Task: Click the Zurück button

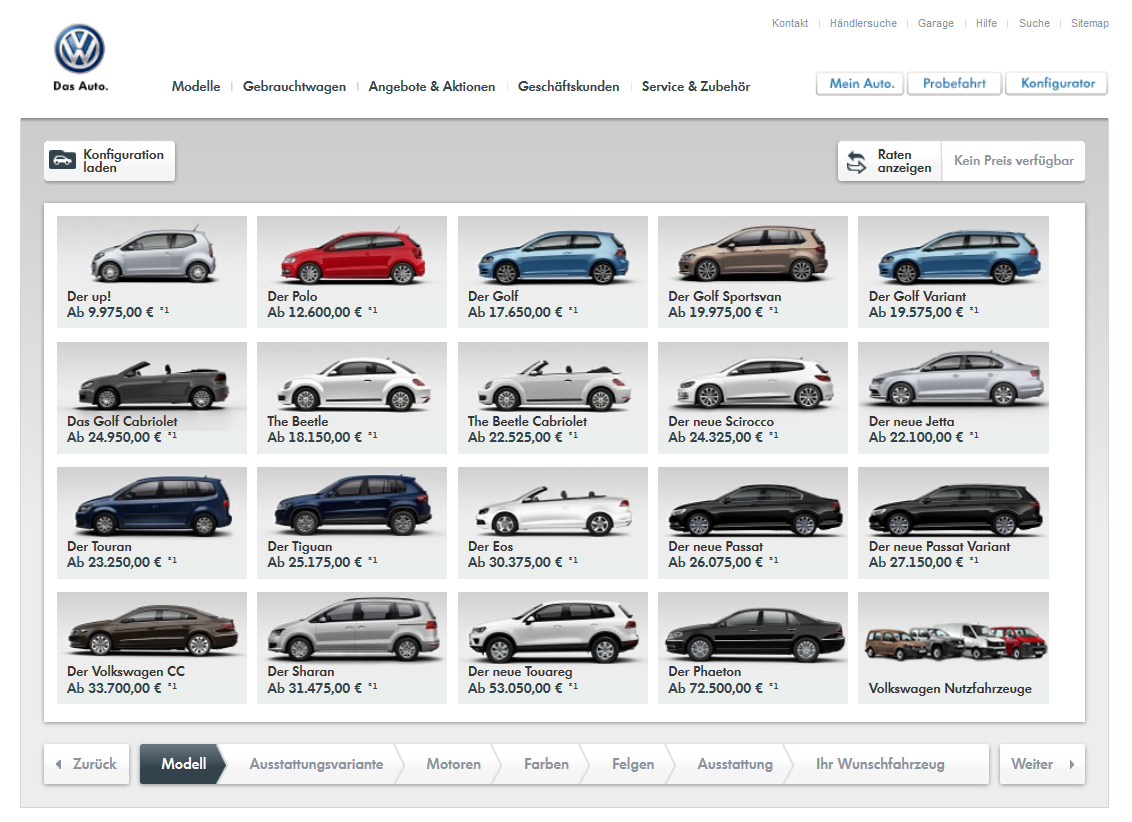Action: 87,764
